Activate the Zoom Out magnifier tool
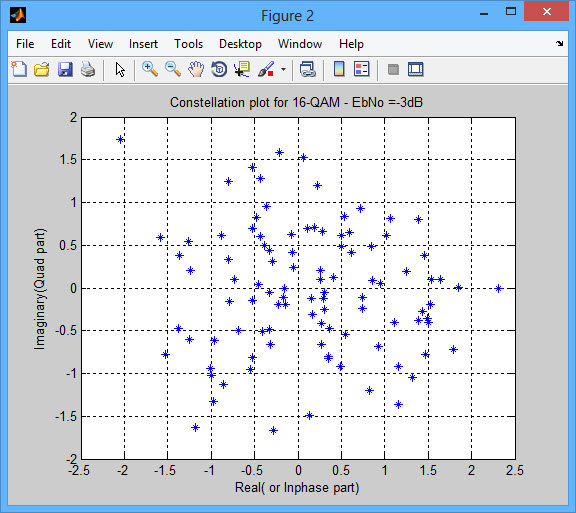The height and width of the screenshot is (513, 576). click(x=173, y=69)
